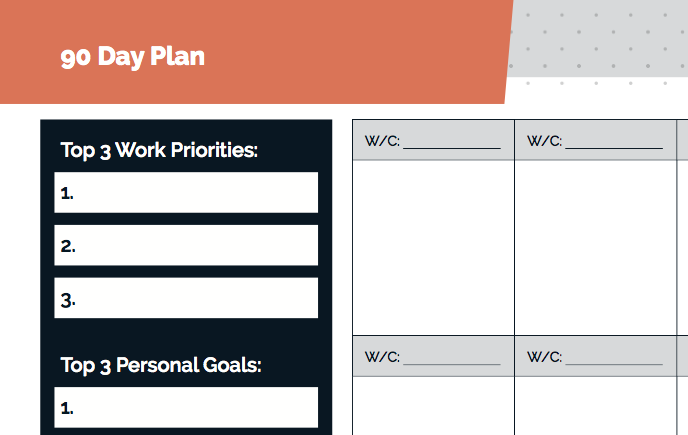Click the Top 3 Personal Goals heading

161,365
